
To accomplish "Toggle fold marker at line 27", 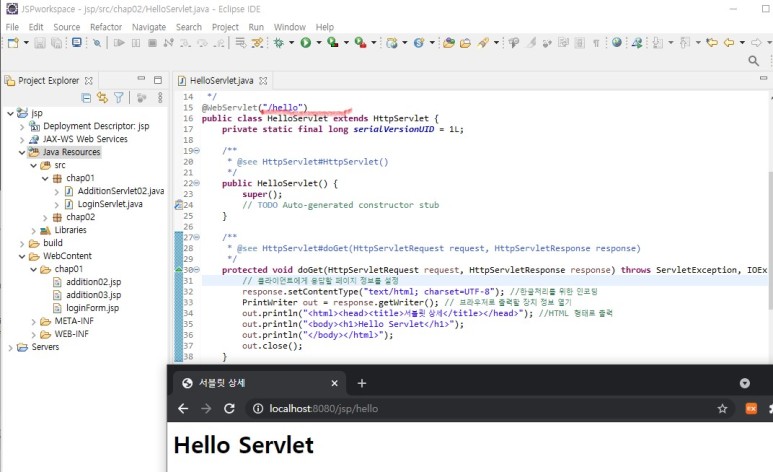I will click(197, 237).
